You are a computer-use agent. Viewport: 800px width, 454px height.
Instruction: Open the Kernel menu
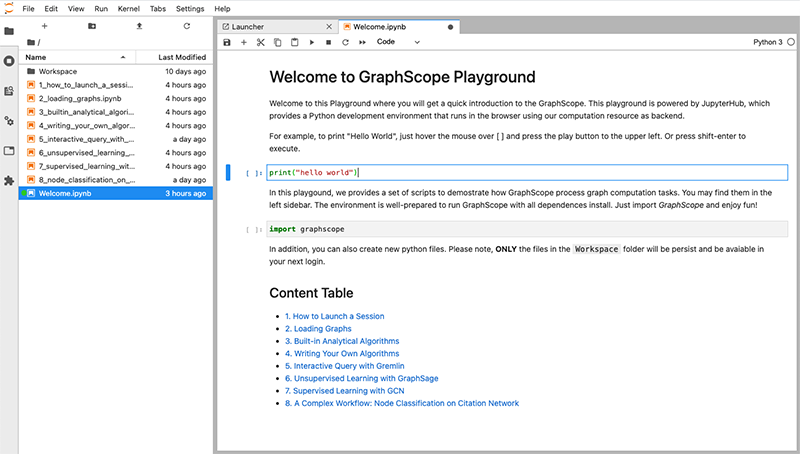point(128,8)
